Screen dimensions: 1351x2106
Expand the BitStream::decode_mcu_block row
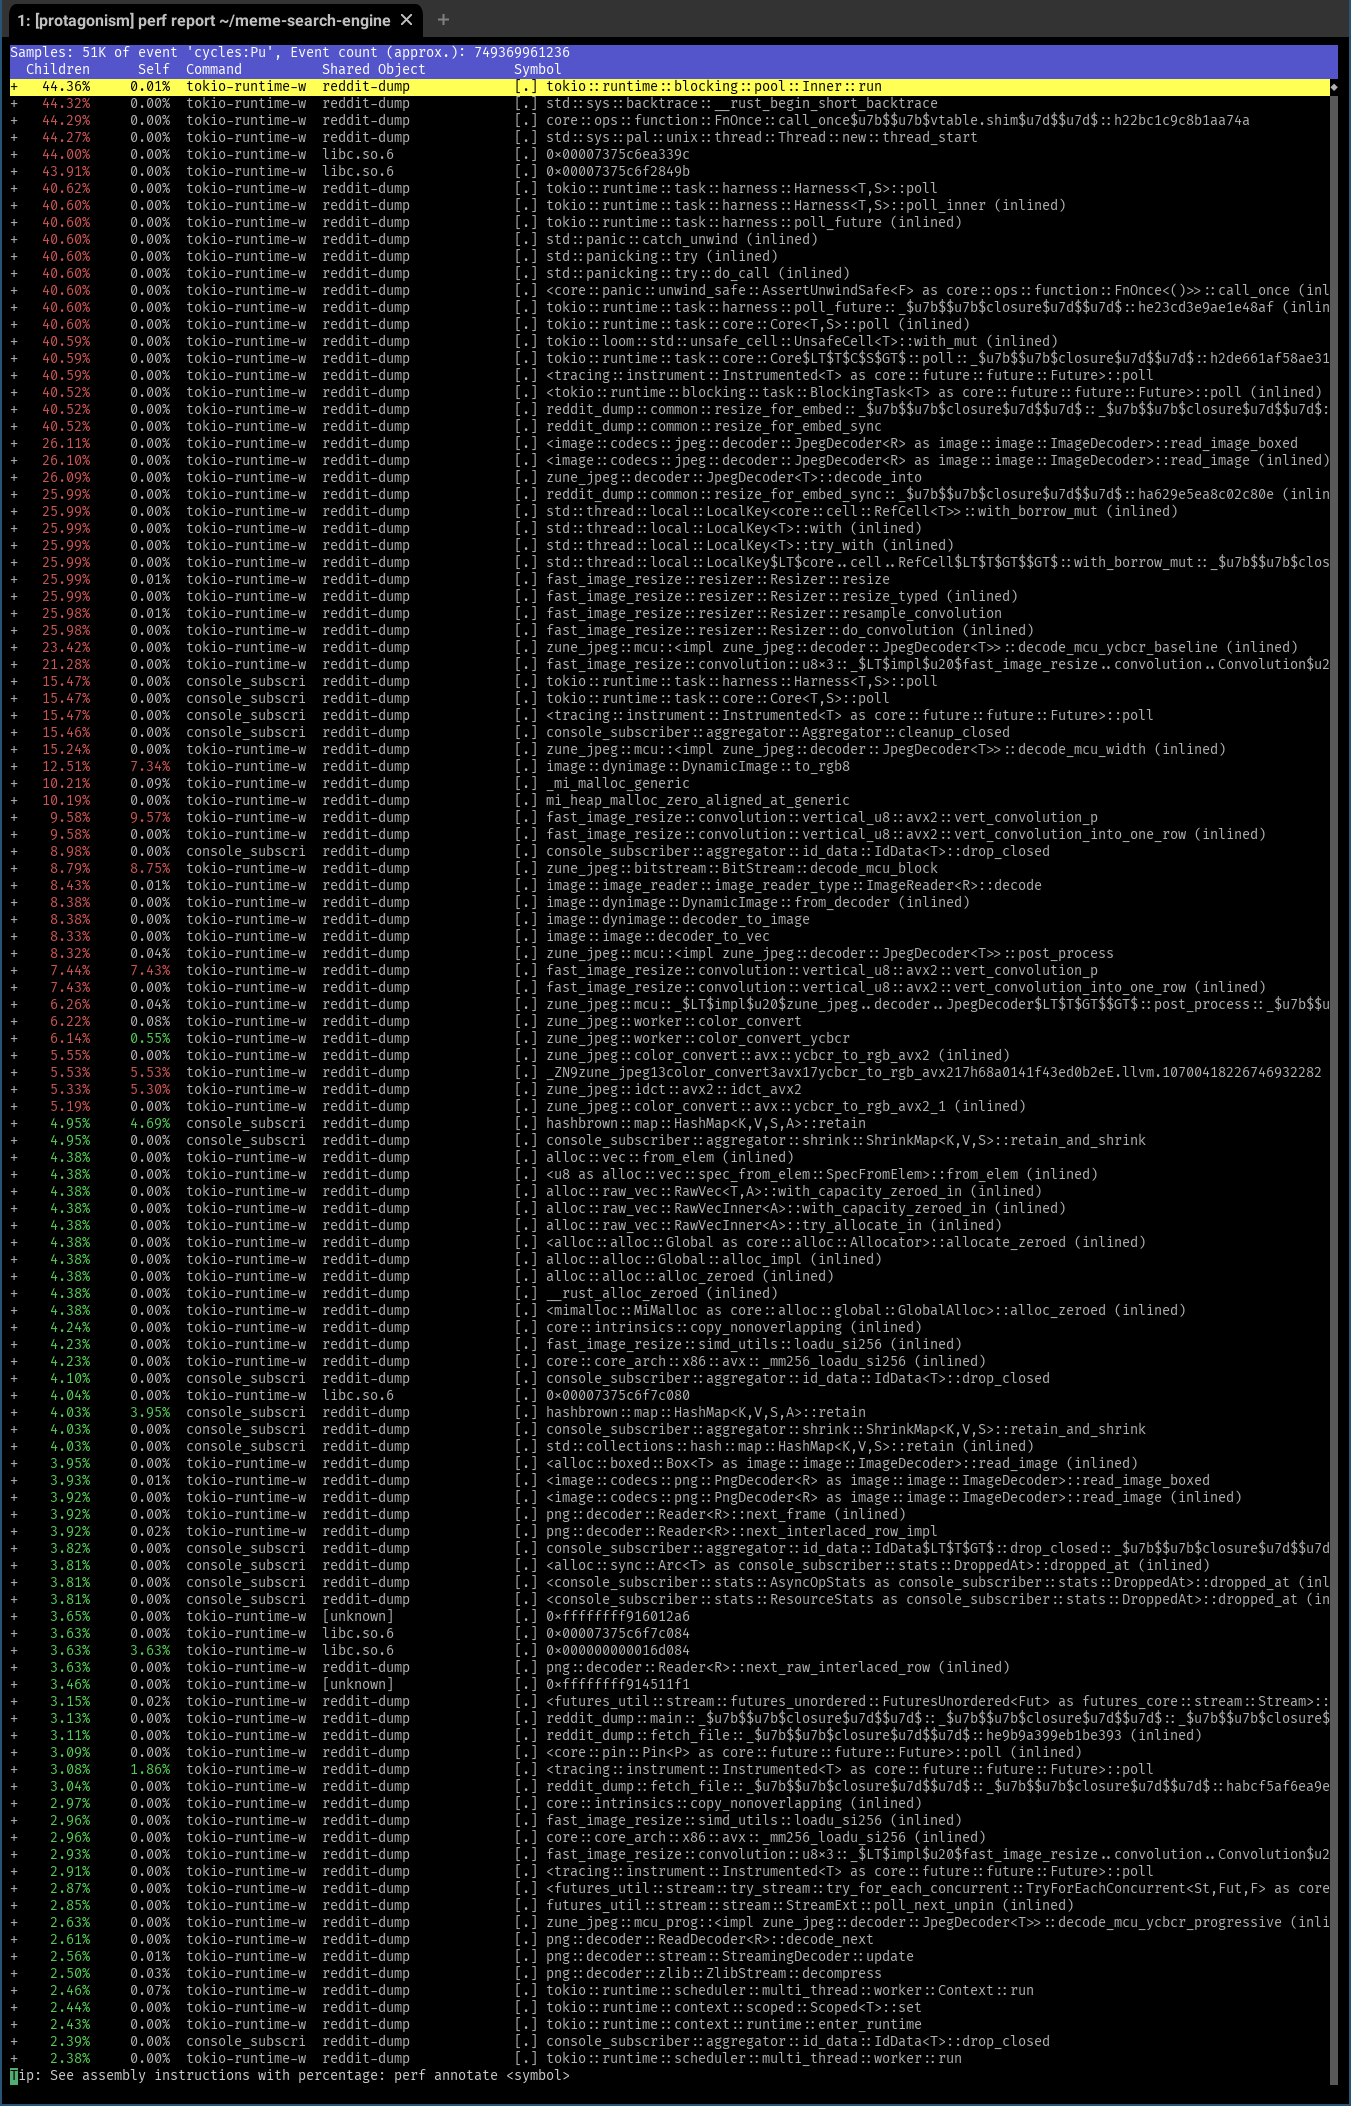(14, 868)
